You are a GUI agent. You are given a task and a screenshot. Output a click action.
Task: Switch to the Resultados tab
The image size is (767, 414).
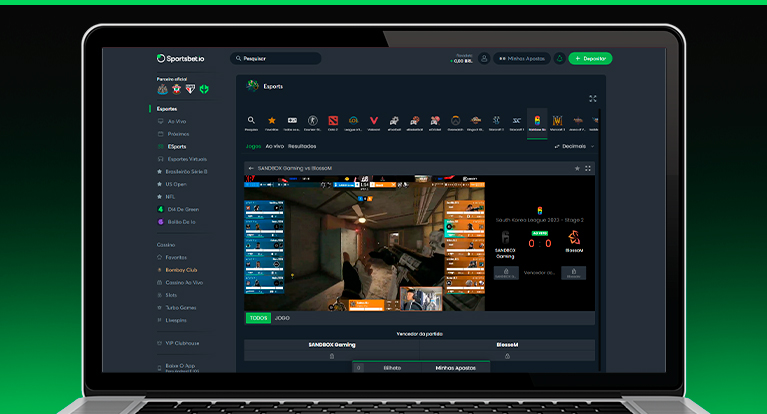[302, 146]
